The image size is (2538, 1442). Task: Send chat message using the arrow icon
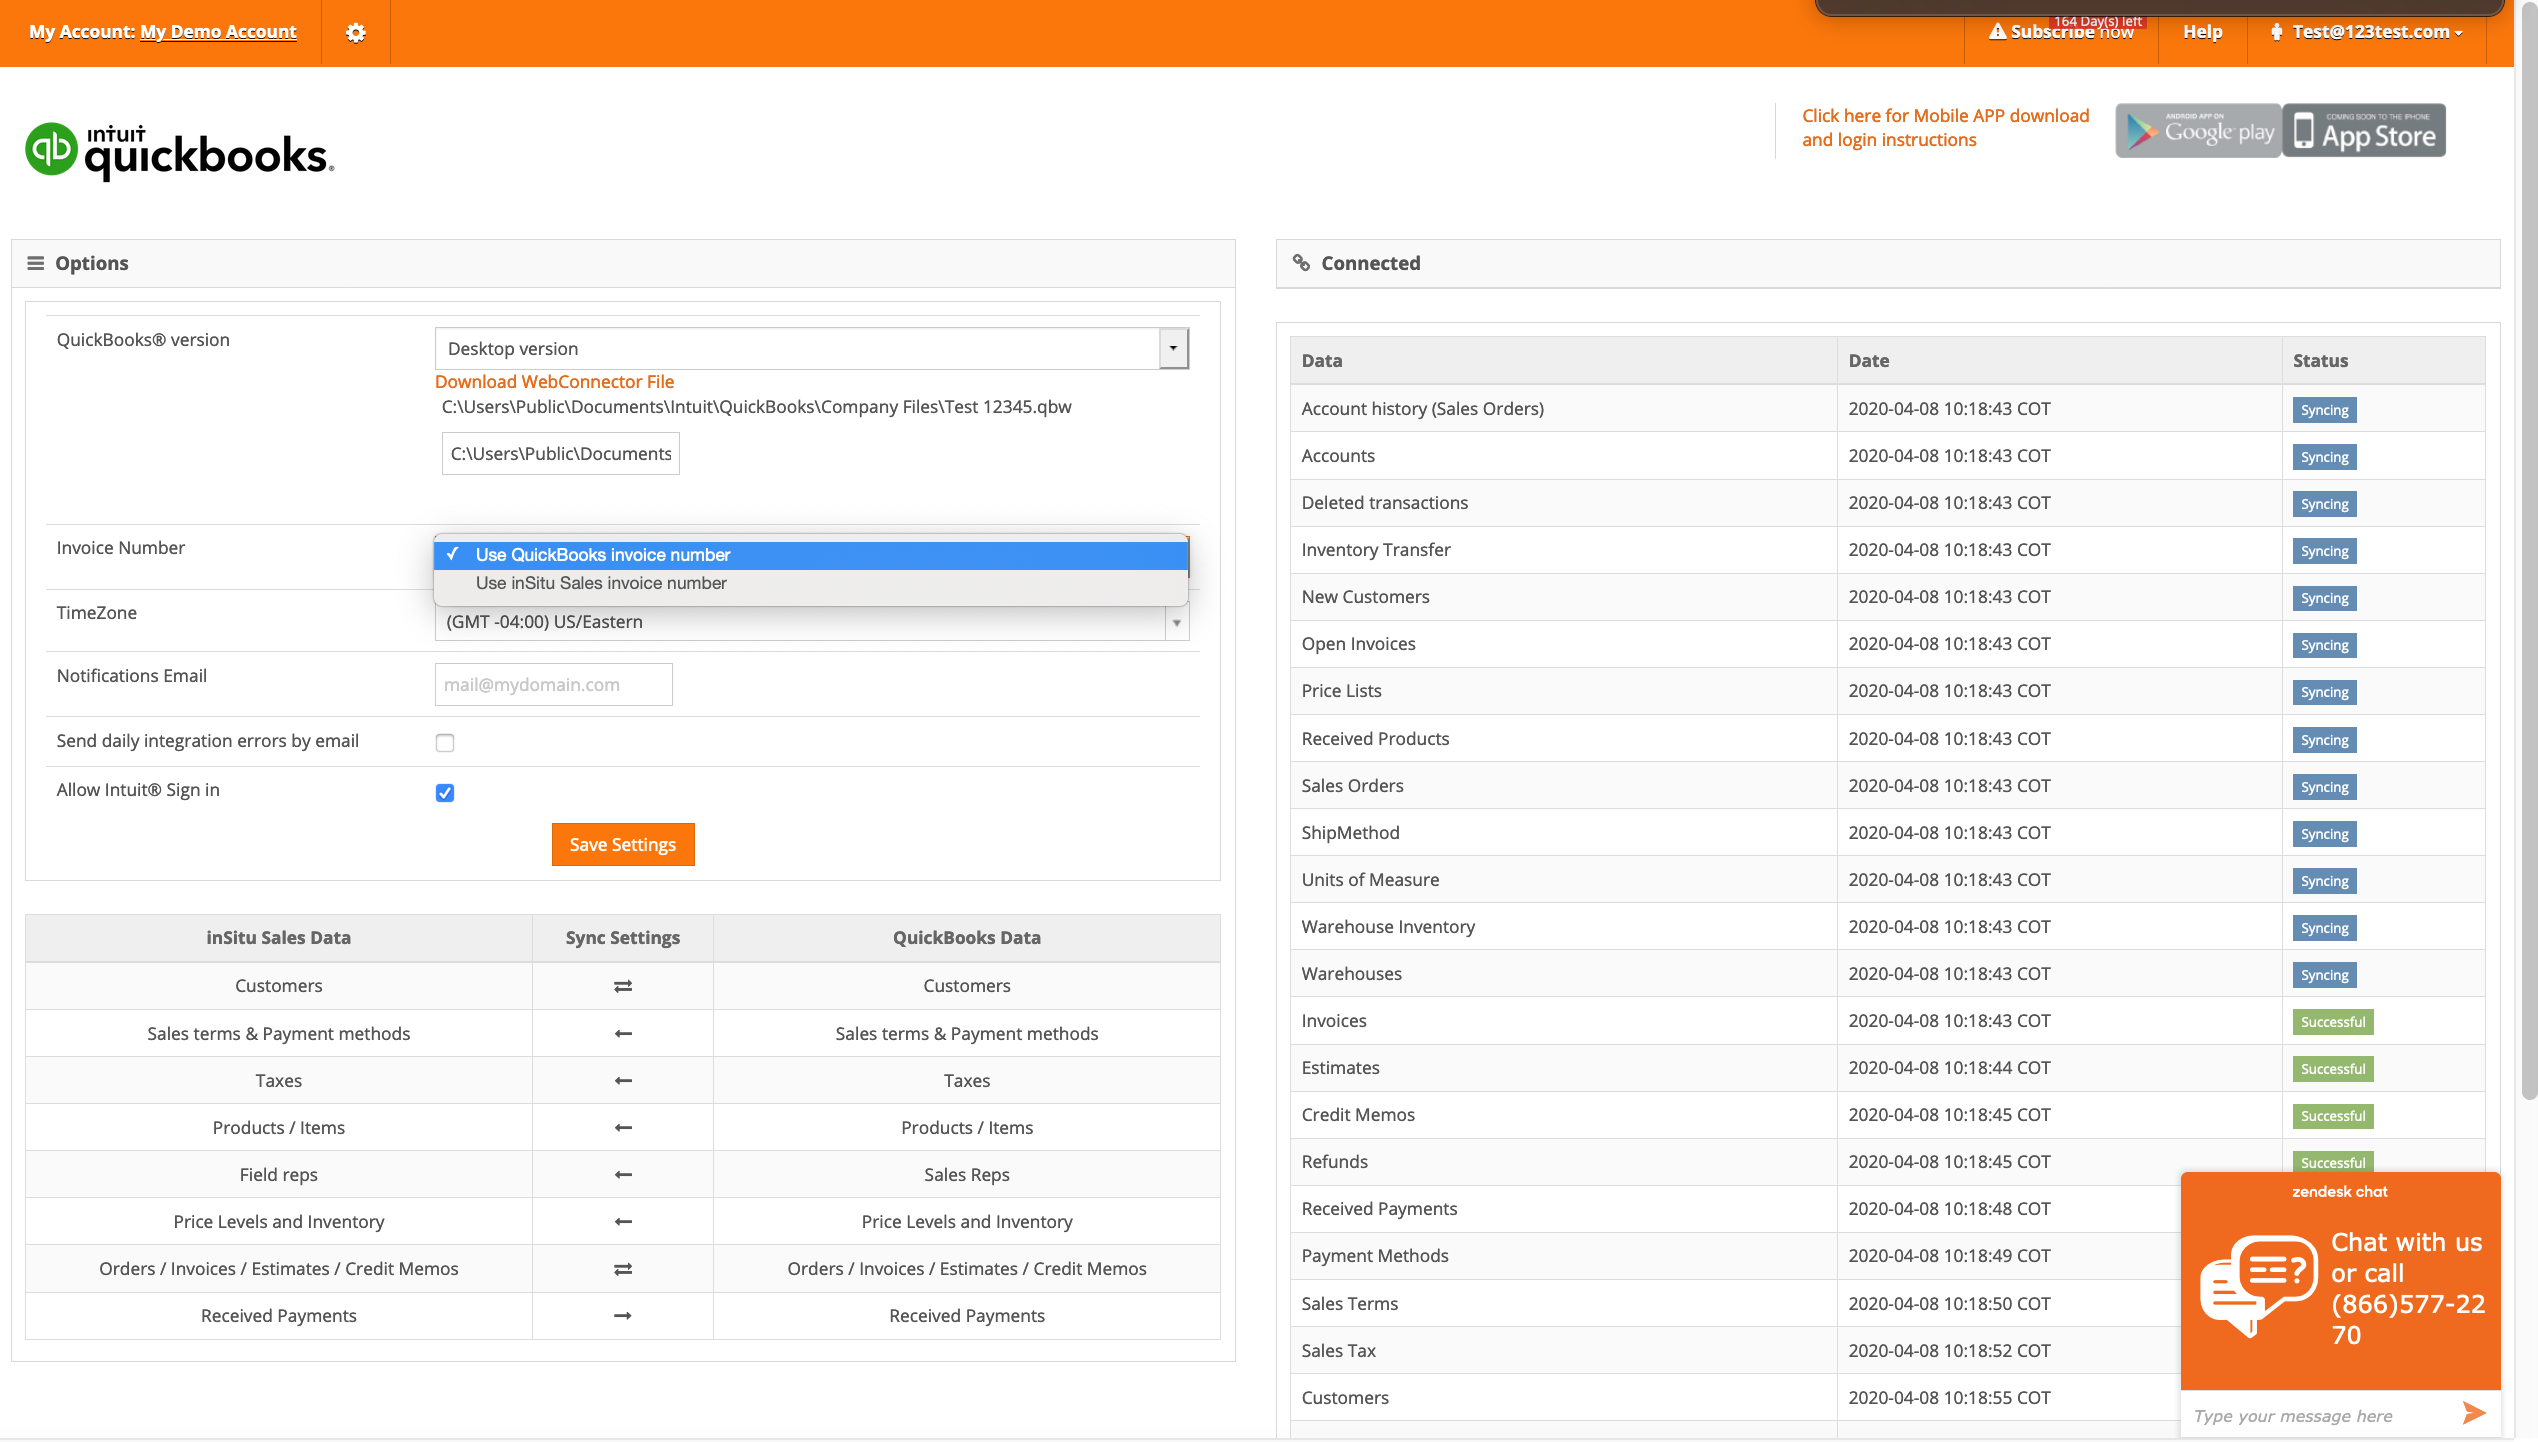pos(2475,1413)
